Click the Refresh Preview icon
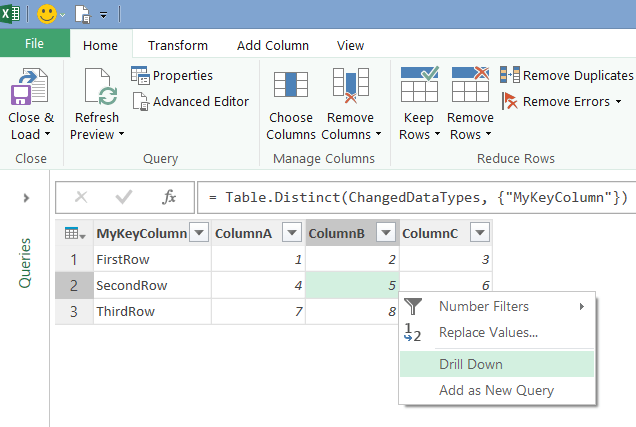Image resolution: width=636 pixels, height=427 pixels. click(x=101, y=86)
